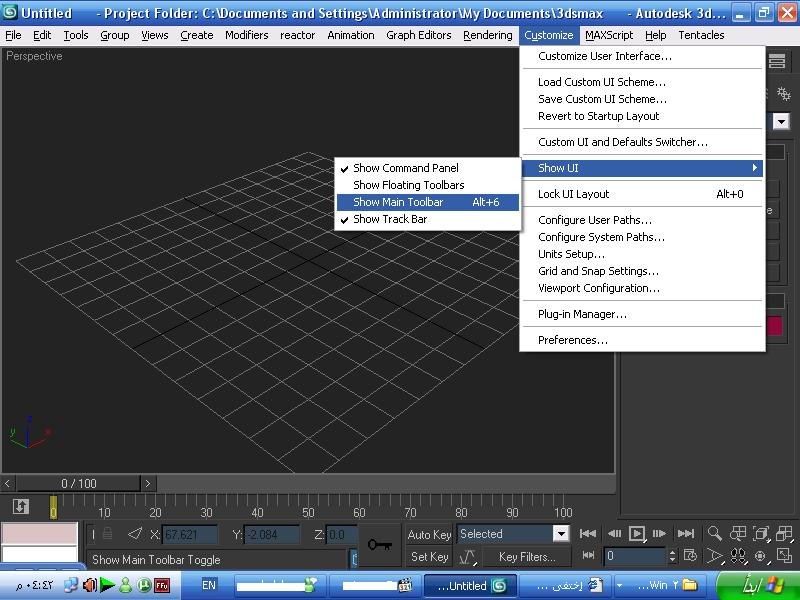
Task: Click the Zoom Extents All icon
Action: click(784, 534)
